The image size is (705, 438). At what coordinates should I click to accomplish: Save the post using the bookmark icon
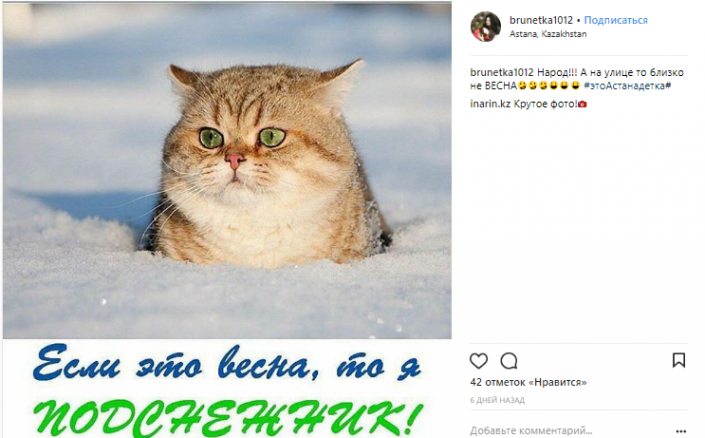[x=678, y=360]
